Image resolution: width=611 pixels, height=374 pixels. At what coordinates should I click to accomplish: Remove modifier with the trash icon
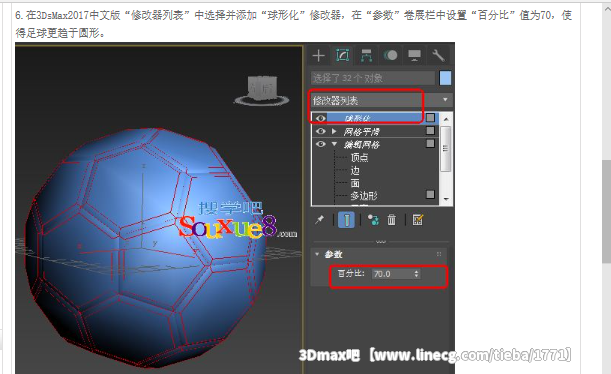coord(391,220)
